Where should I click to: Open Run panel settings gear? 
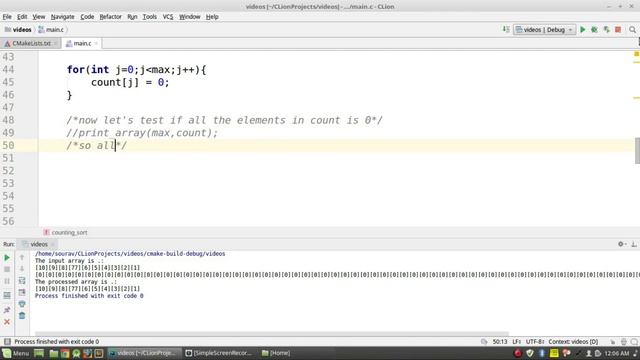point(621,244)
